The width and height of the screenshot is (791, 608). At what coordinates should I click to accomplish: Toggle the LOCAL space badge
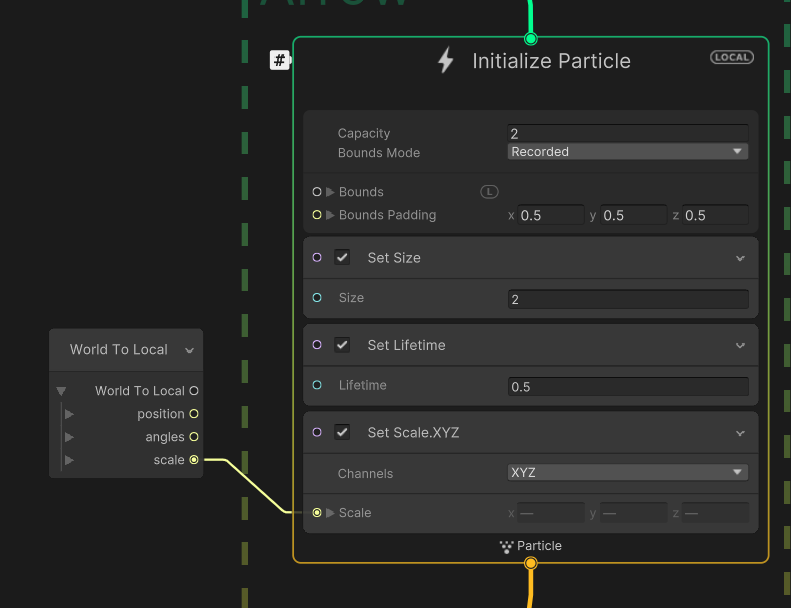pyautogui.click(x=732, y=57)
